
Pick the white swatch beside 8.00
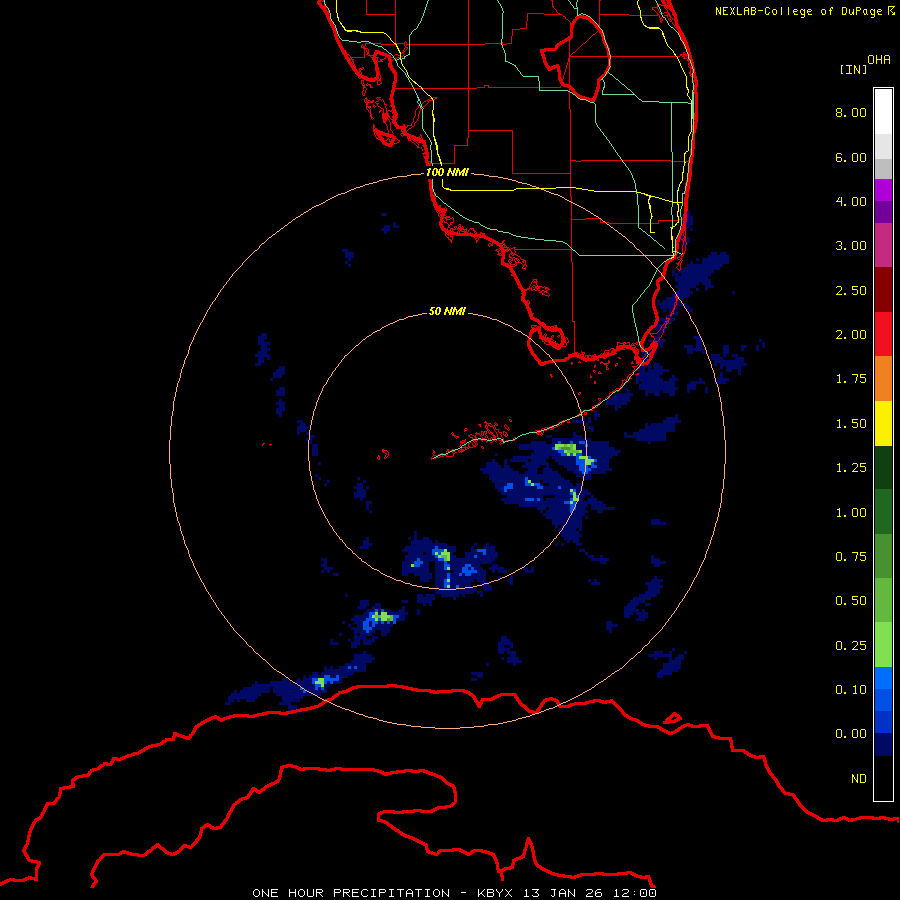(x=883, y=112)
